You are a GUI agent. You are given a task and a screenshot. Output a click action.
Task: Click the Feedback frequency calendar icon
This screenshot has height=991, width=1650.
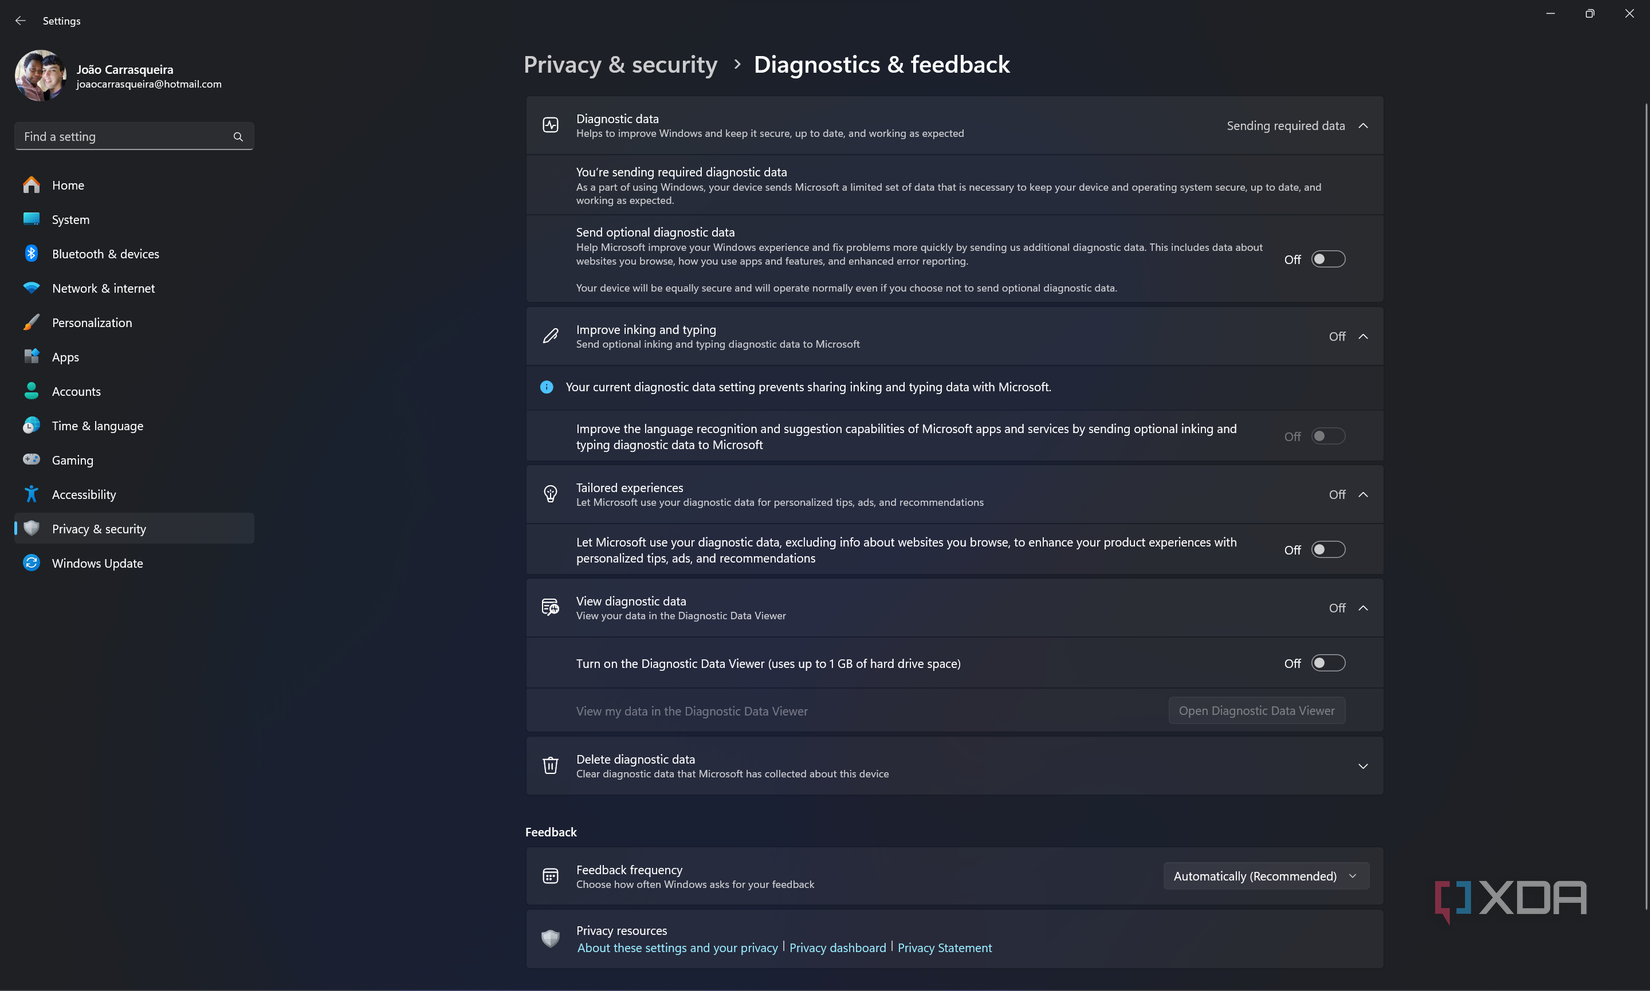point(550,876)
